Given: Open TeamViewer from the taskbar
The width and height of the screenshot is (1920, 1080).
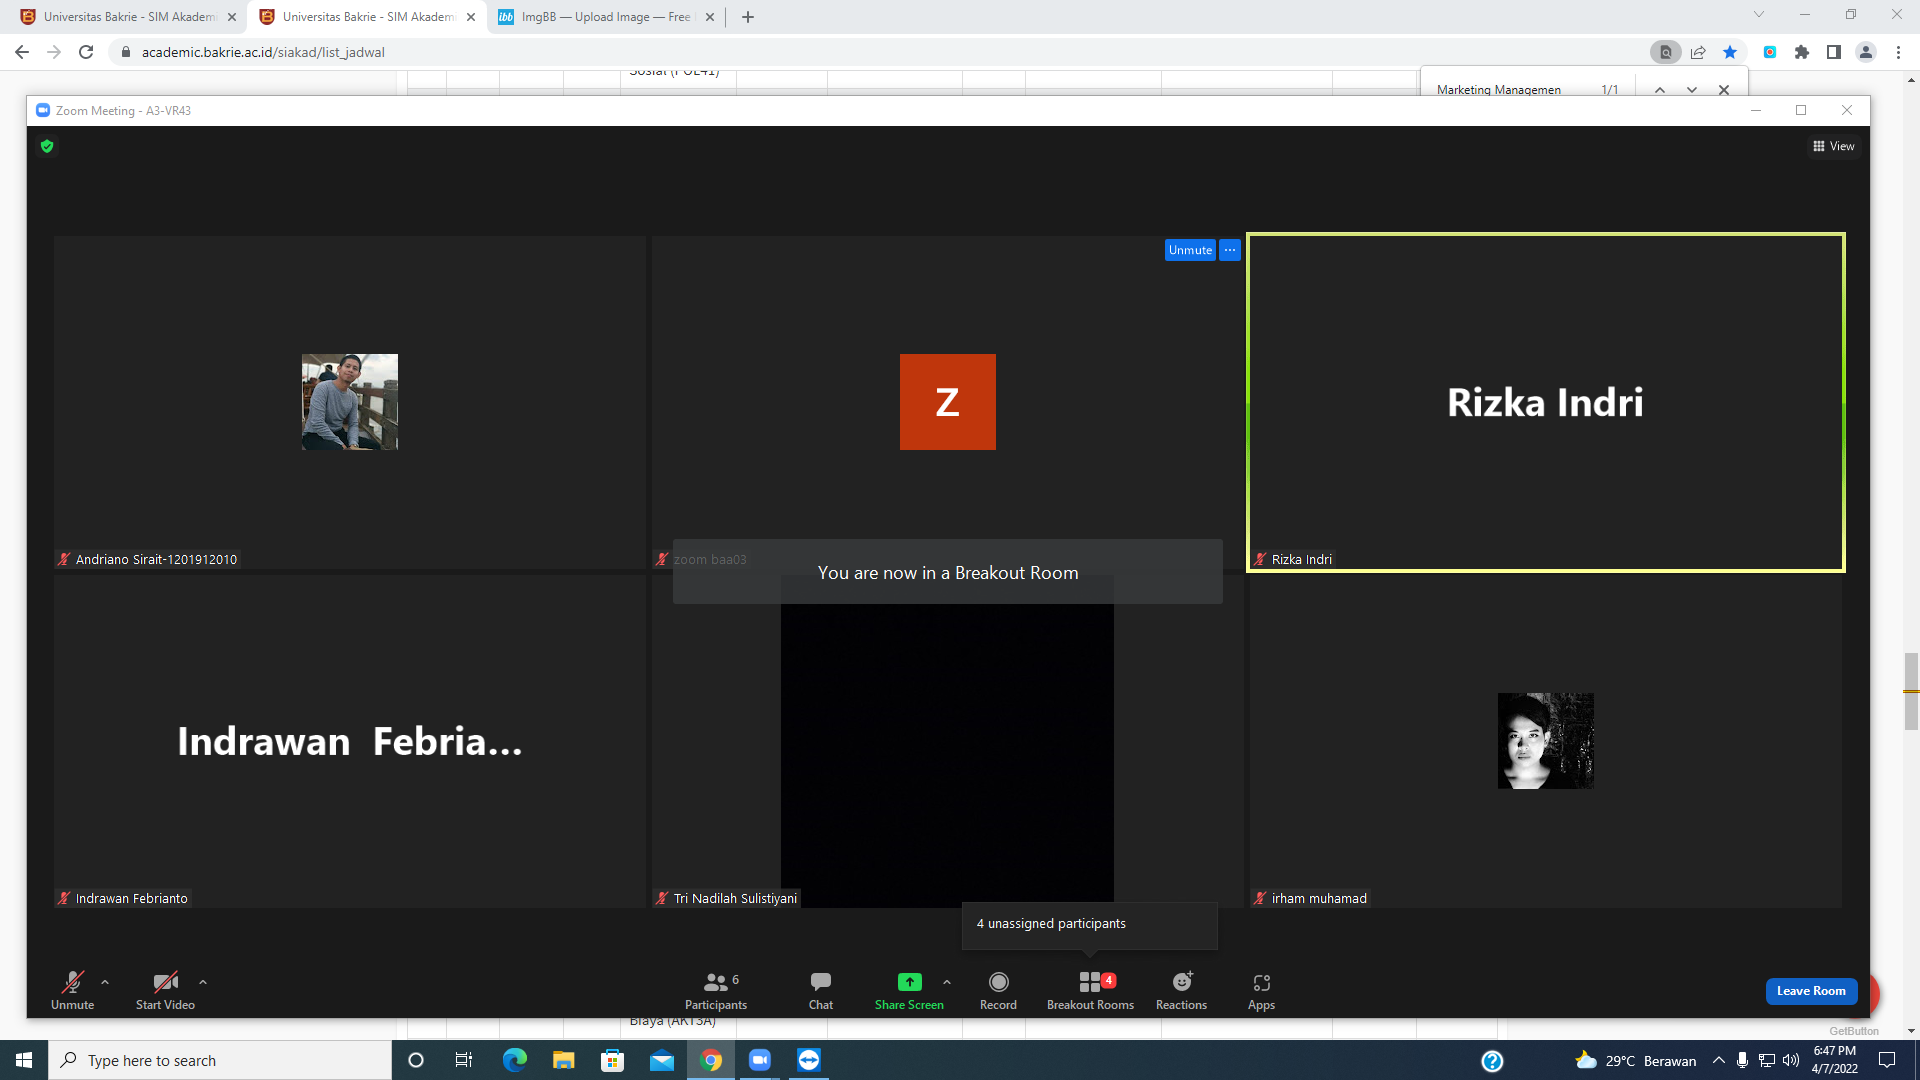Looking at the screenshot, I should coord(809,1060).
